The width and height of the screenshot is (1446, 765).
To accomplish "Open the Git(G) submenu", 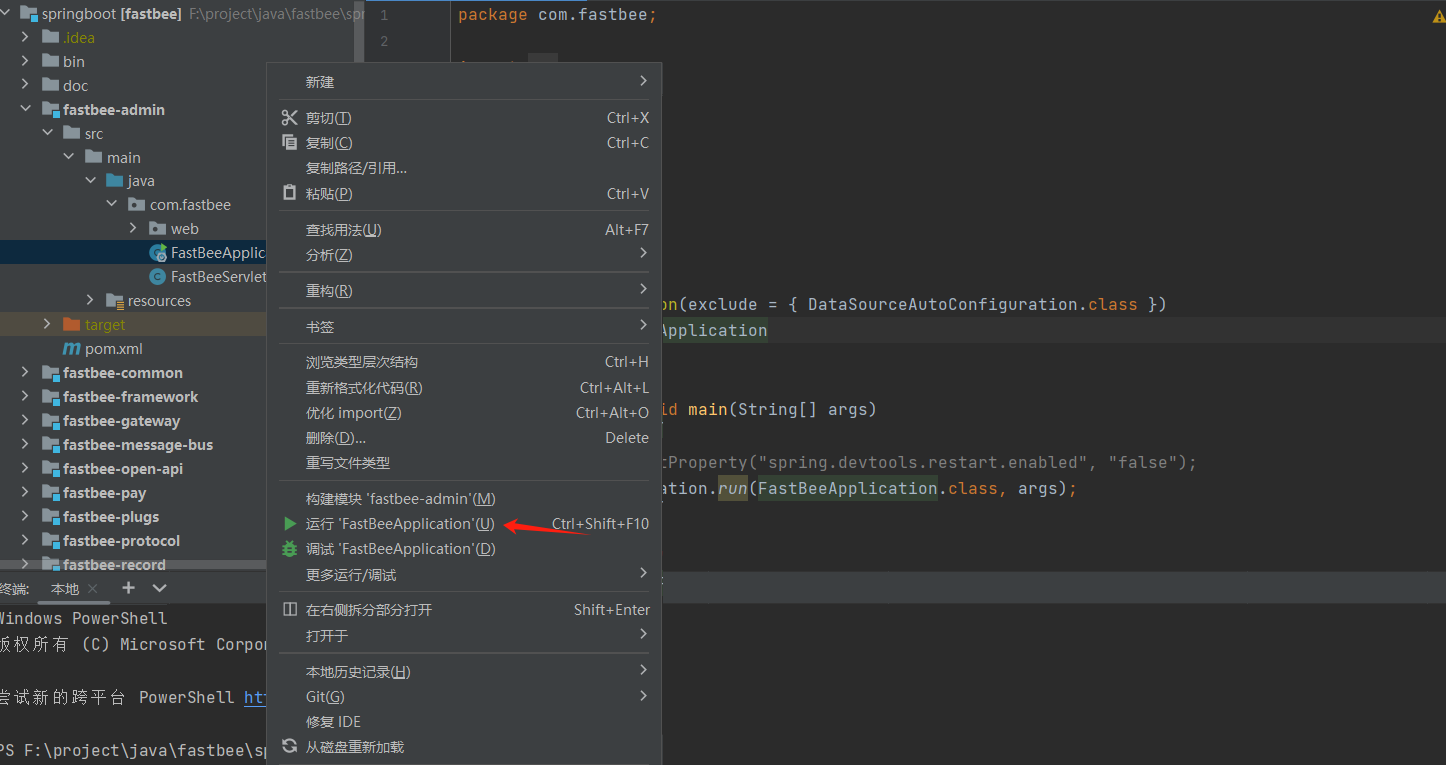I will [464, 697].
